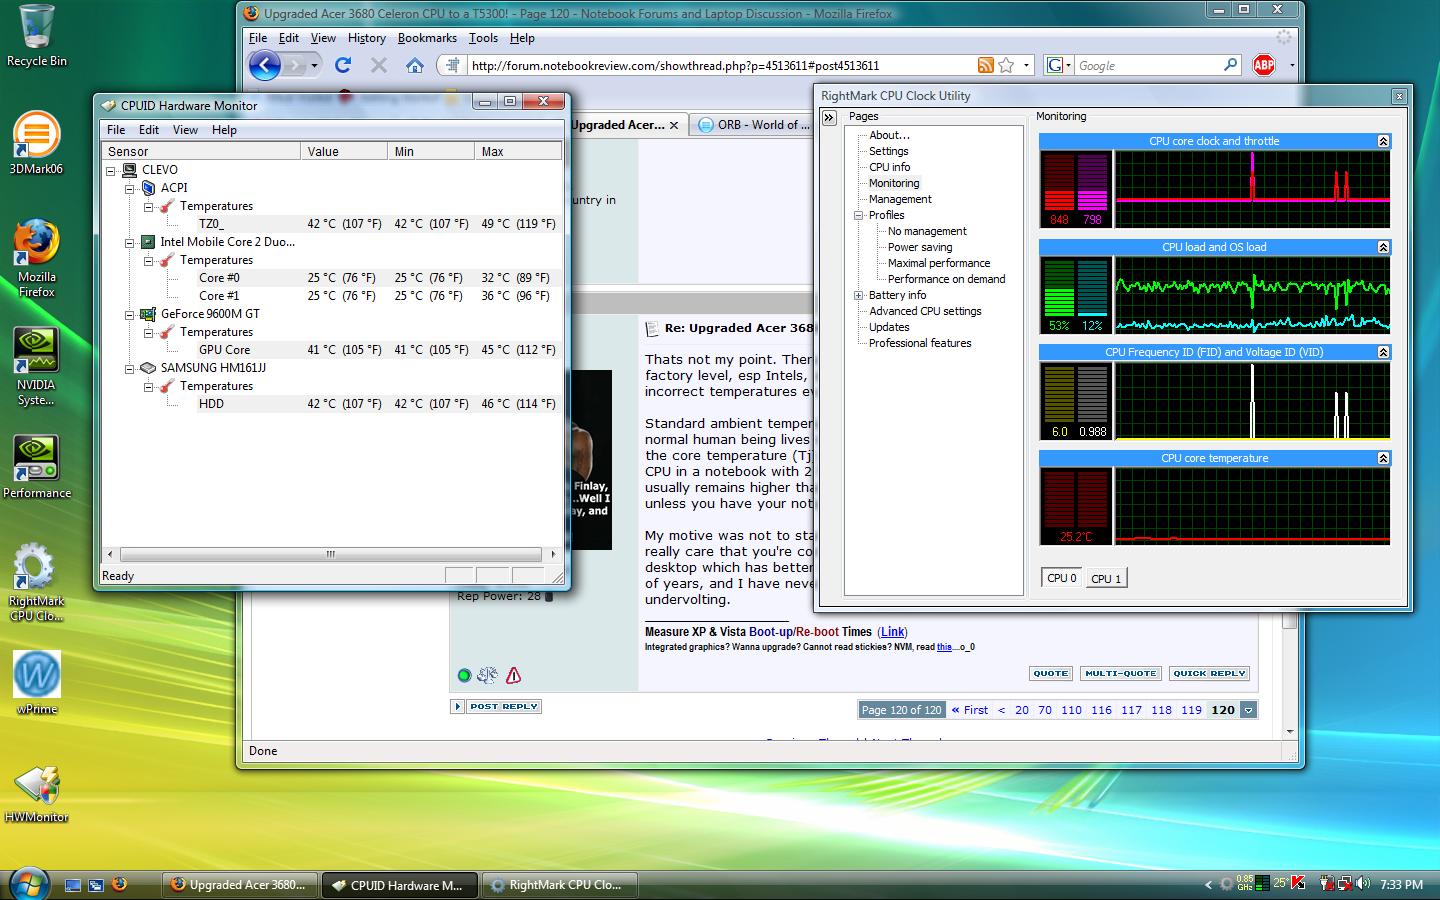Launch 3DMark06 from the desktop

(x=36, y=144)
